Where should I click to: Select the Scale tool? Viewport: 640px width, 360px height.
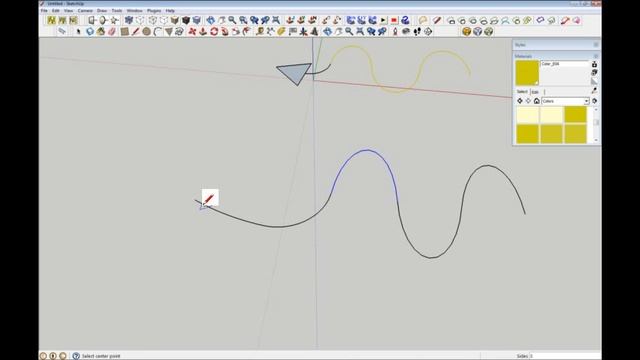coord(236,31)
